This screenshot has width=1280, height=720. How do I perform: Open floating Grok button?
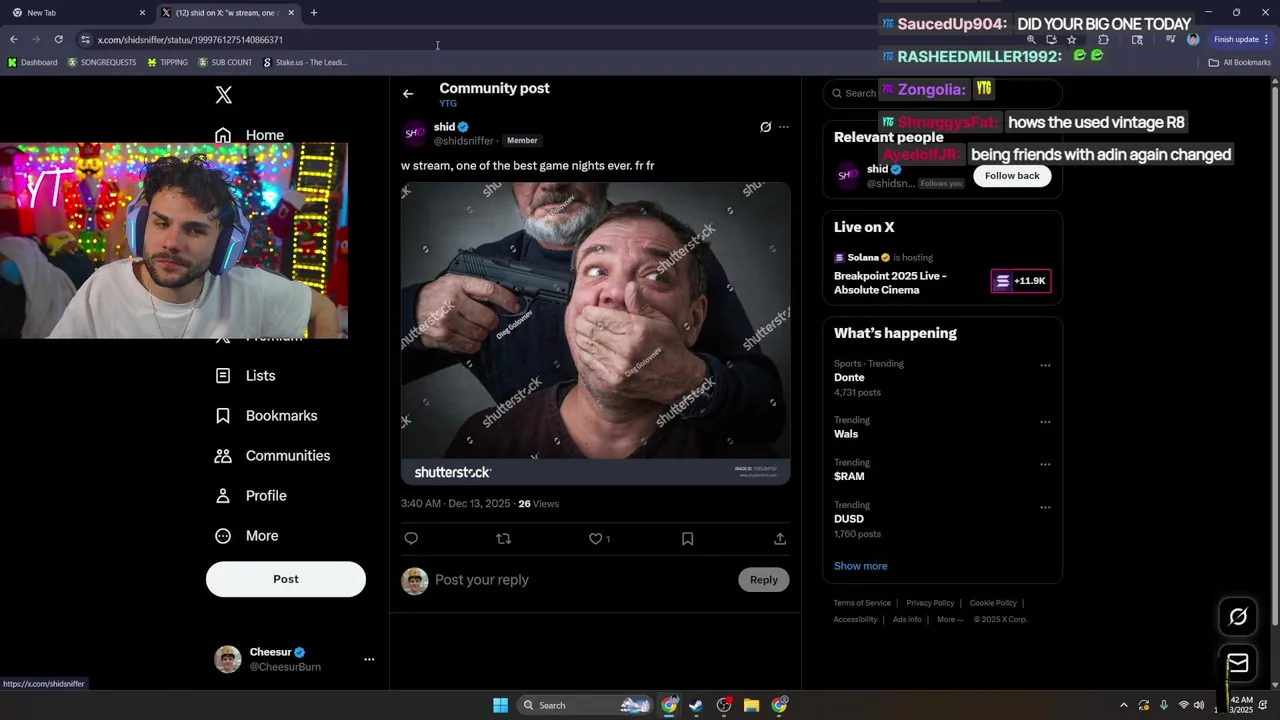coord(1238,617)
